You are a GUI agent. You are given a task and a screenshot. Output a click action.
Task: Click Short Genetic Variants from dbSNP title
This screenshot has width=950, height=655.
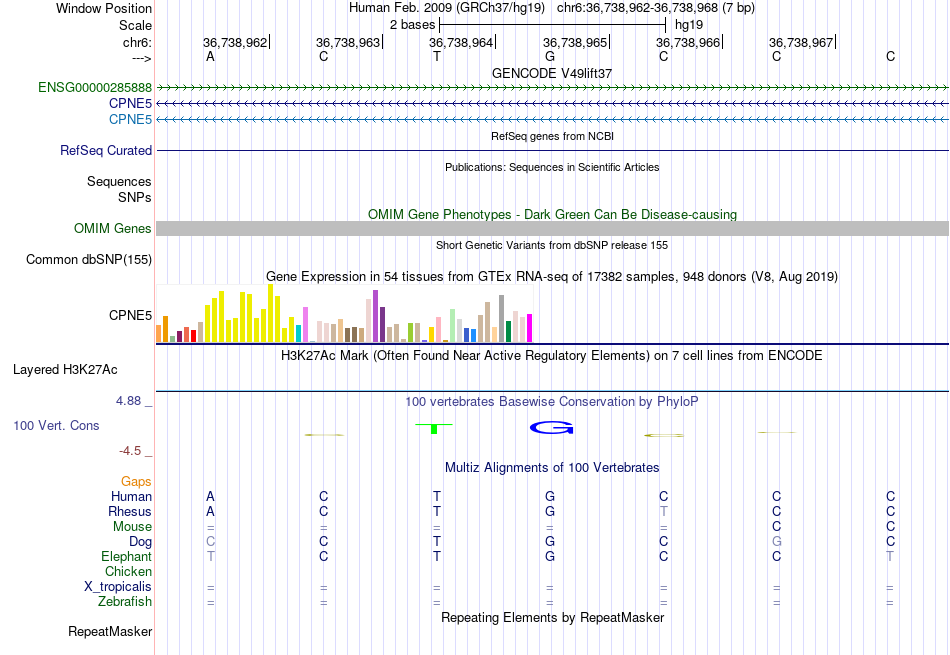552,245
